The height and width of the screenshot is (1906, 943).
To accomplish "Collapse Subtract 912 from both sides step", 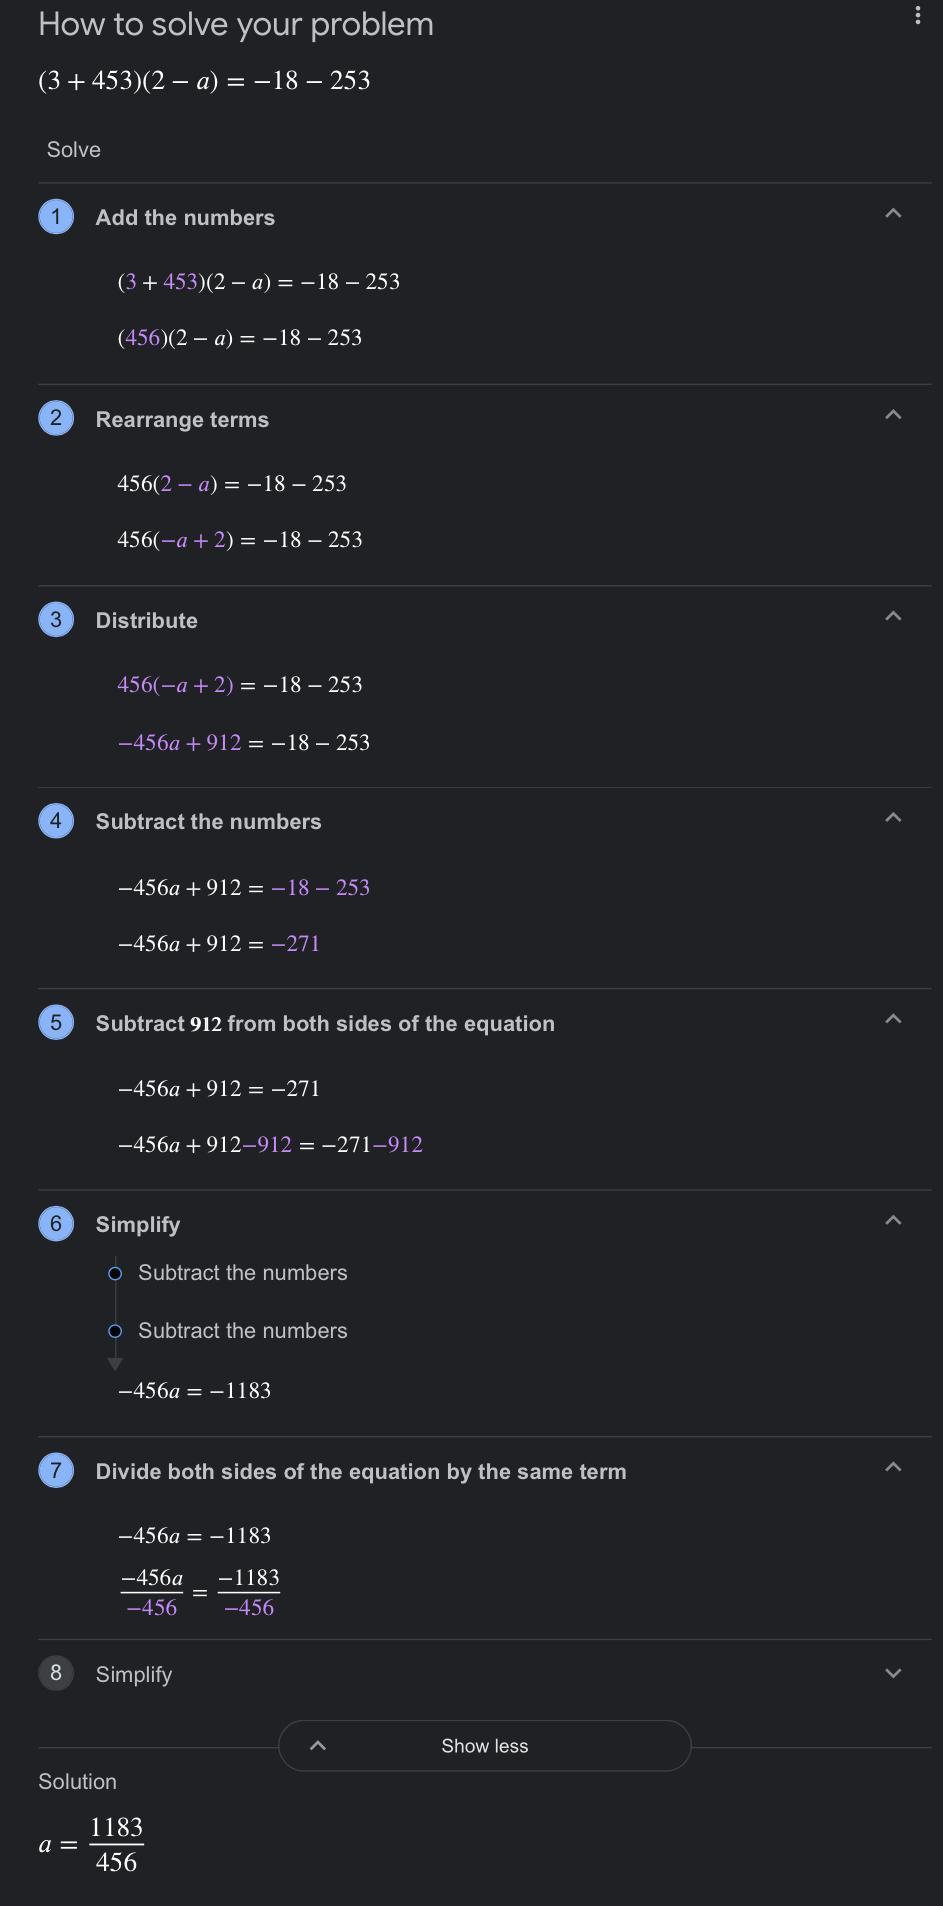I will coord(893,1020).
